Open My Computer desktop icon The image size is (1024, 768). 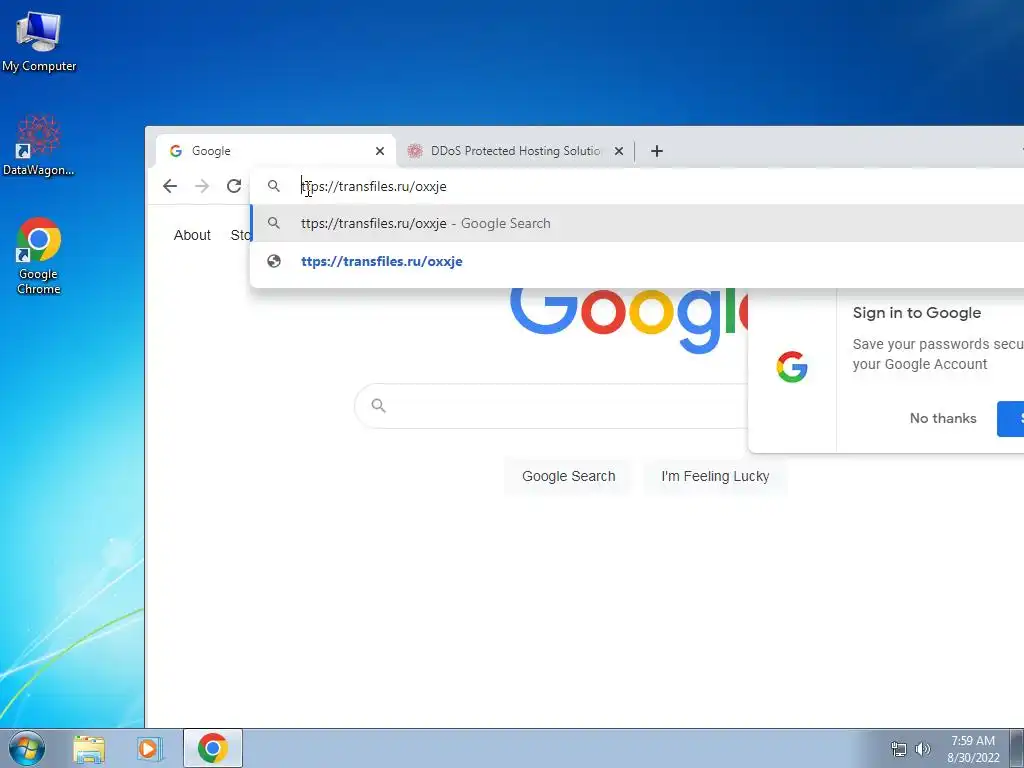39,41
